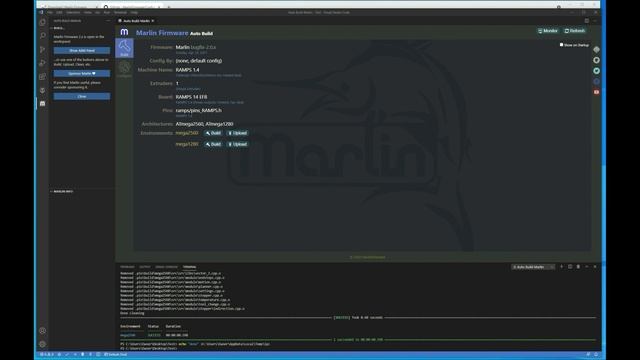Click PlatformIO Build checkmark in status bar
The height and width of the screenshot is (360, 640).
point(67,354)
